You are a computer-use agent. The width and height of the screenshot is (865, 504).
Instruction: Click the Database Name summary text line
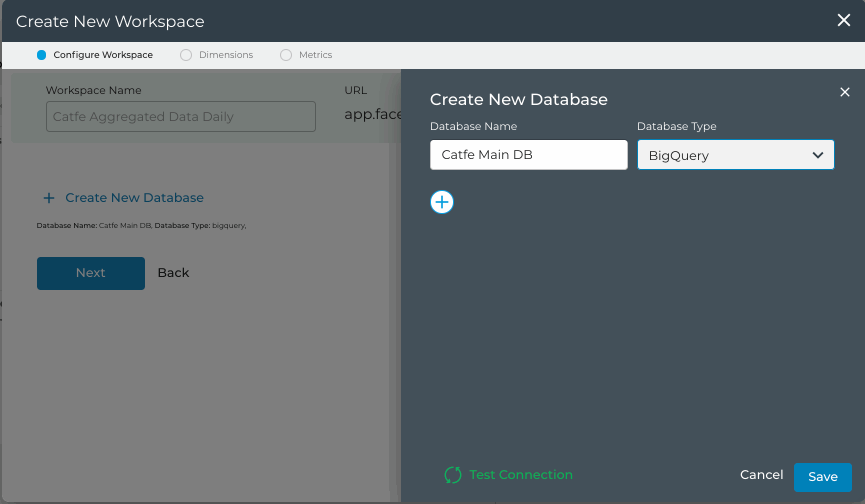141,226
